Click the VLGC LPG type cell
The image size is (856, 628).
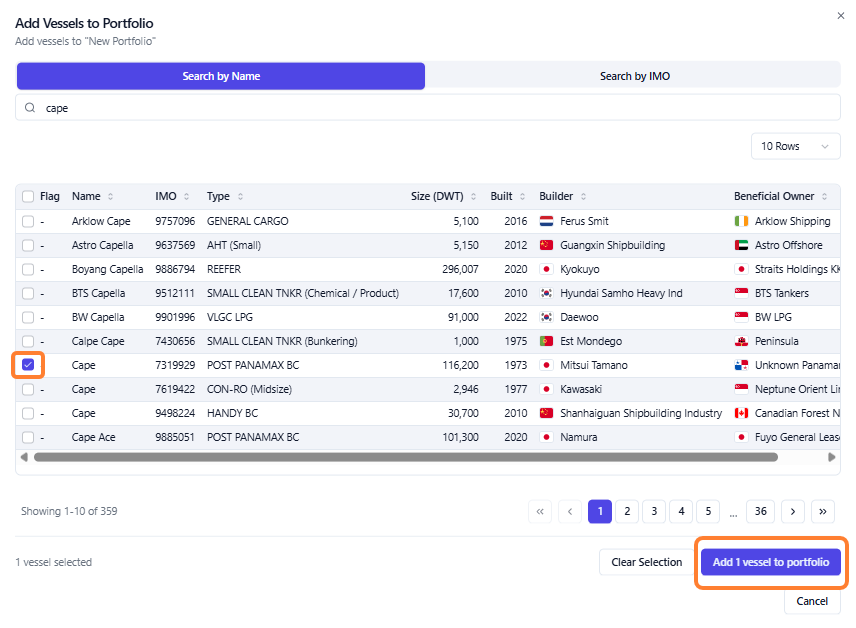[230, 318]
